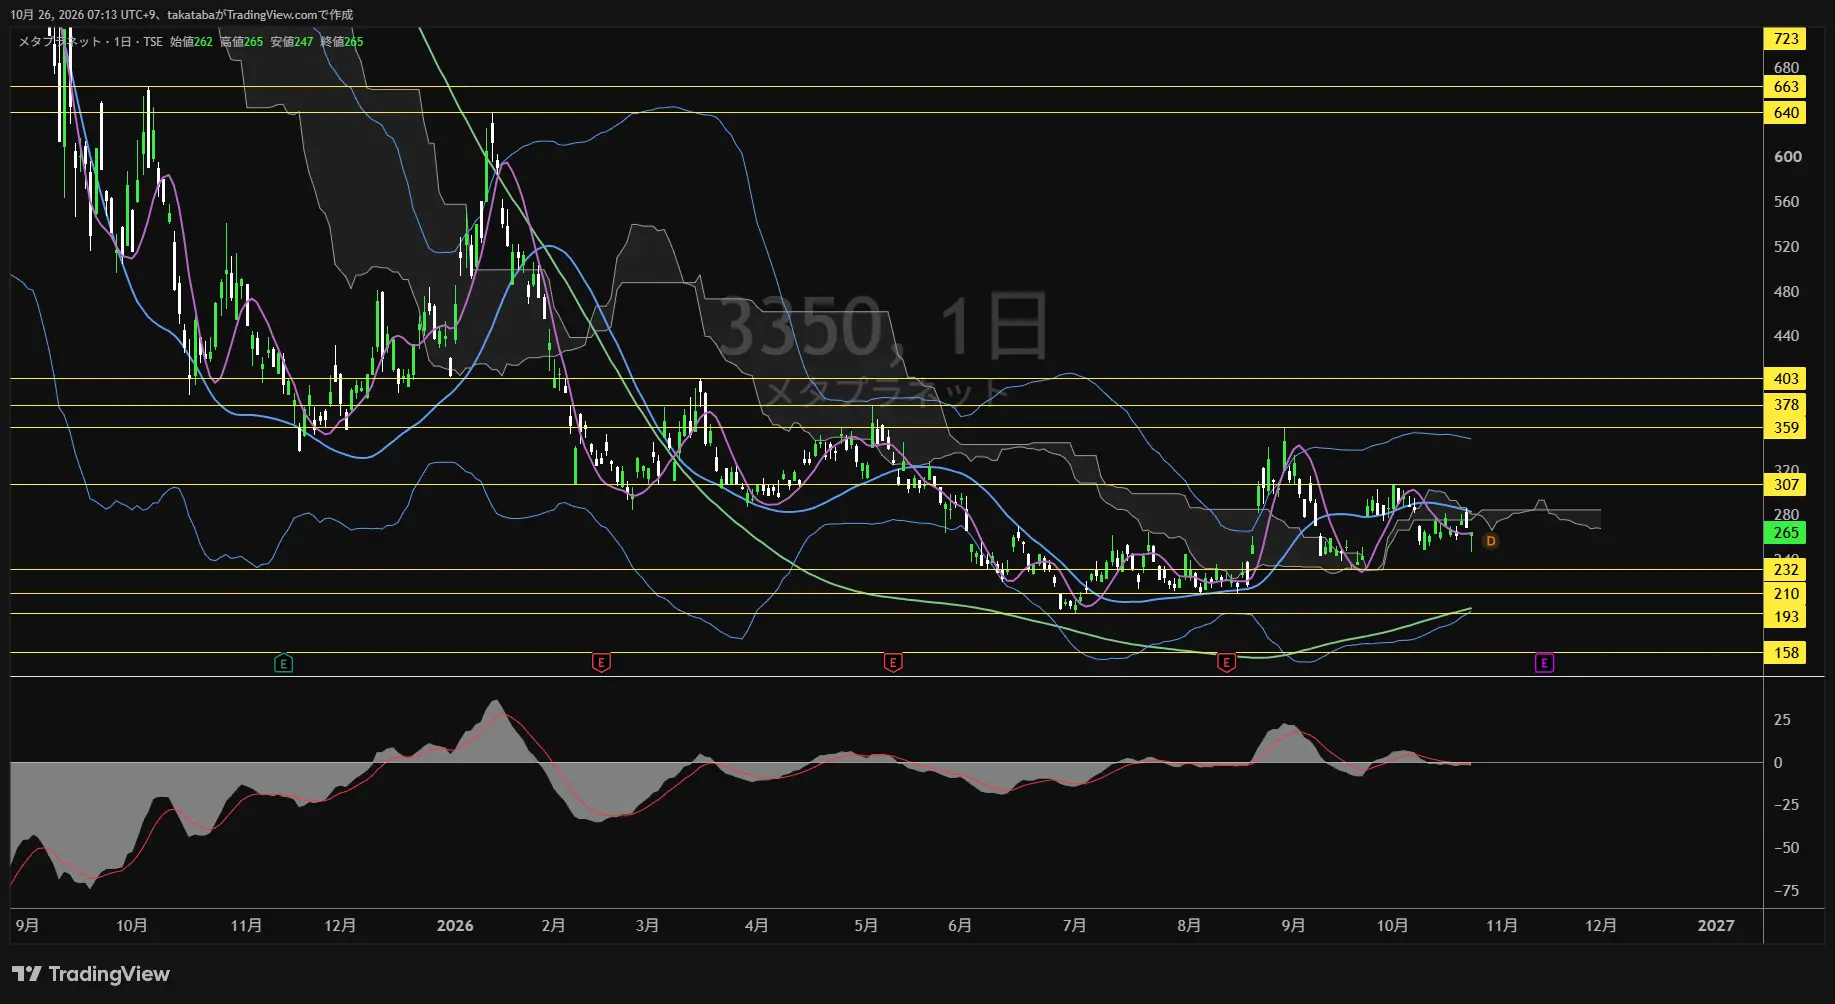Viewport: 1835px width, 1004px height.
Task: Open the red earnings marker in mid-August
Action: tap(1226, 663)
